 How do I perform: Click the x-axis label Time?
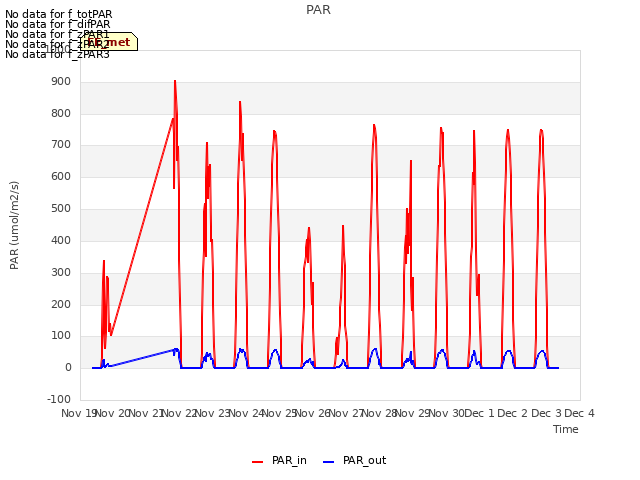566,429
